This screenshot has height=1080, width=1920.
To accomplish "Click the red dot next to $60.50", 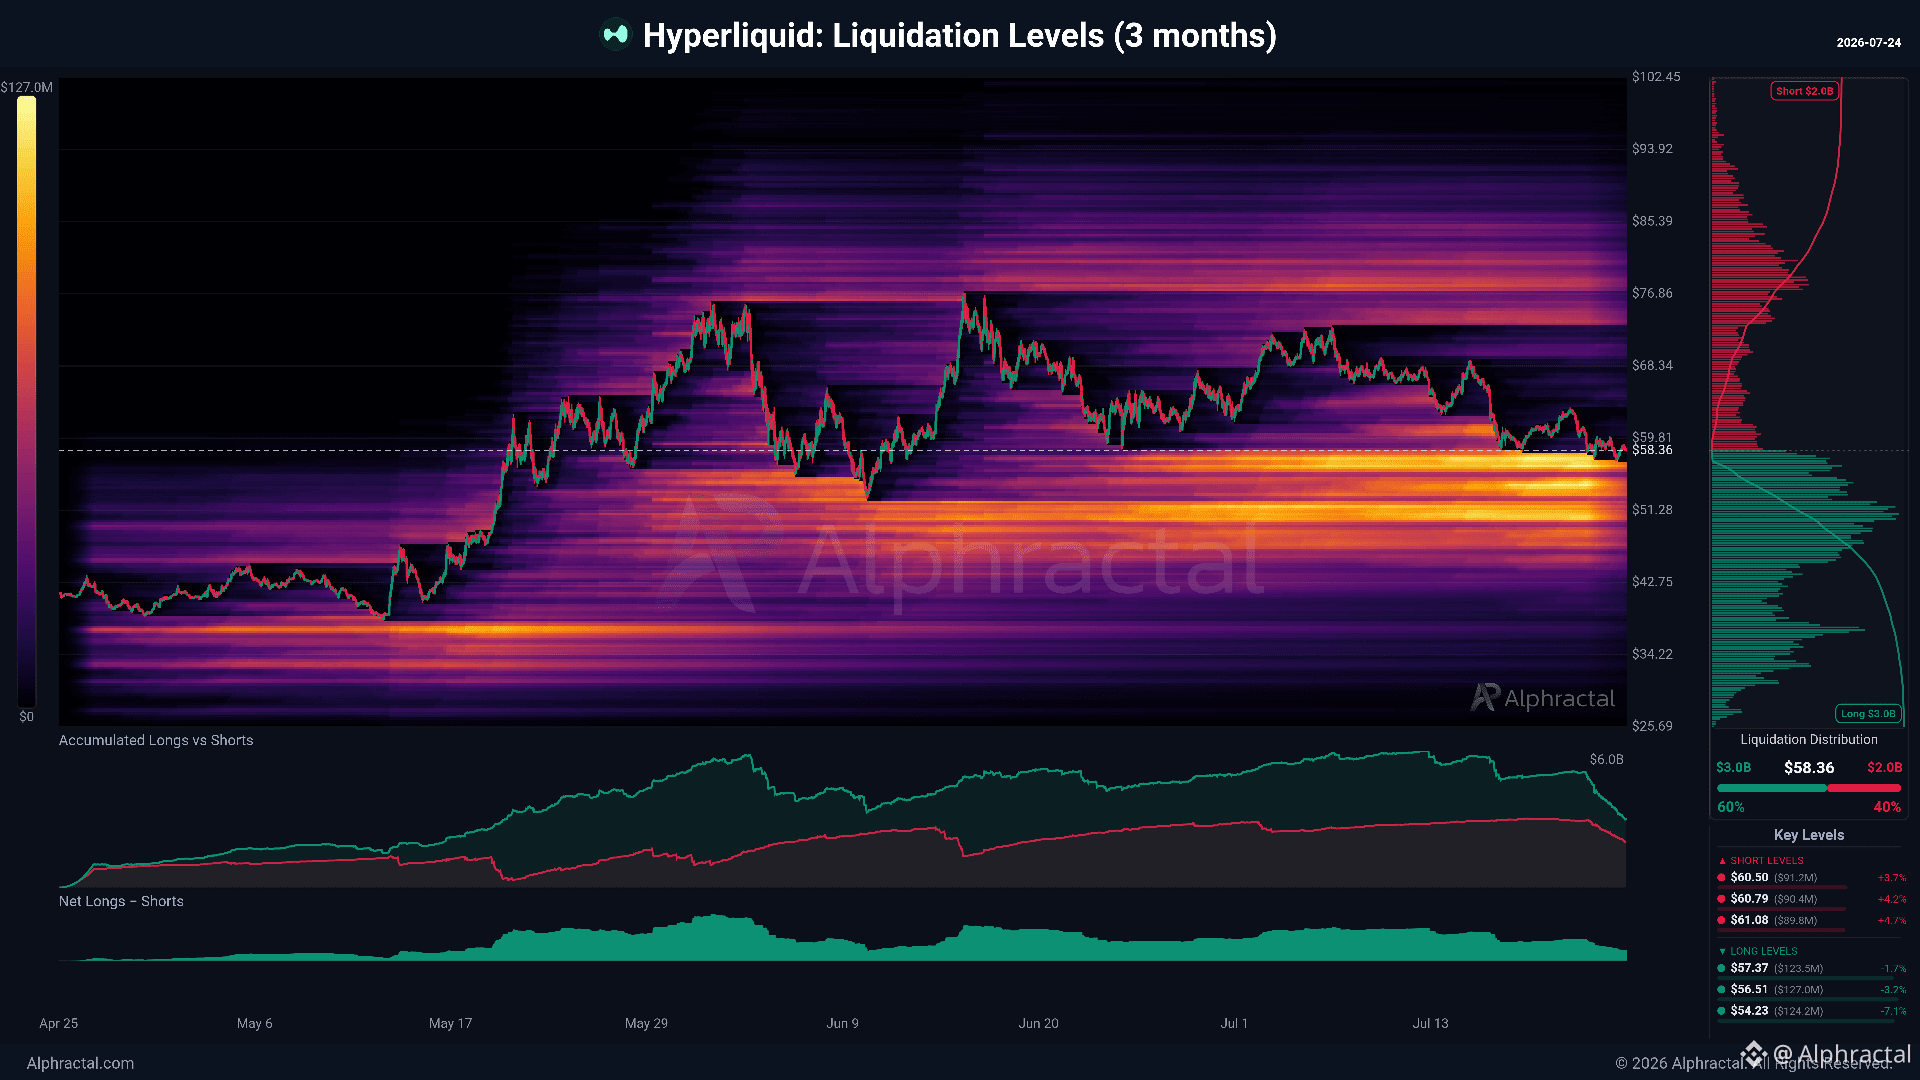I will tap(1721, 878).
